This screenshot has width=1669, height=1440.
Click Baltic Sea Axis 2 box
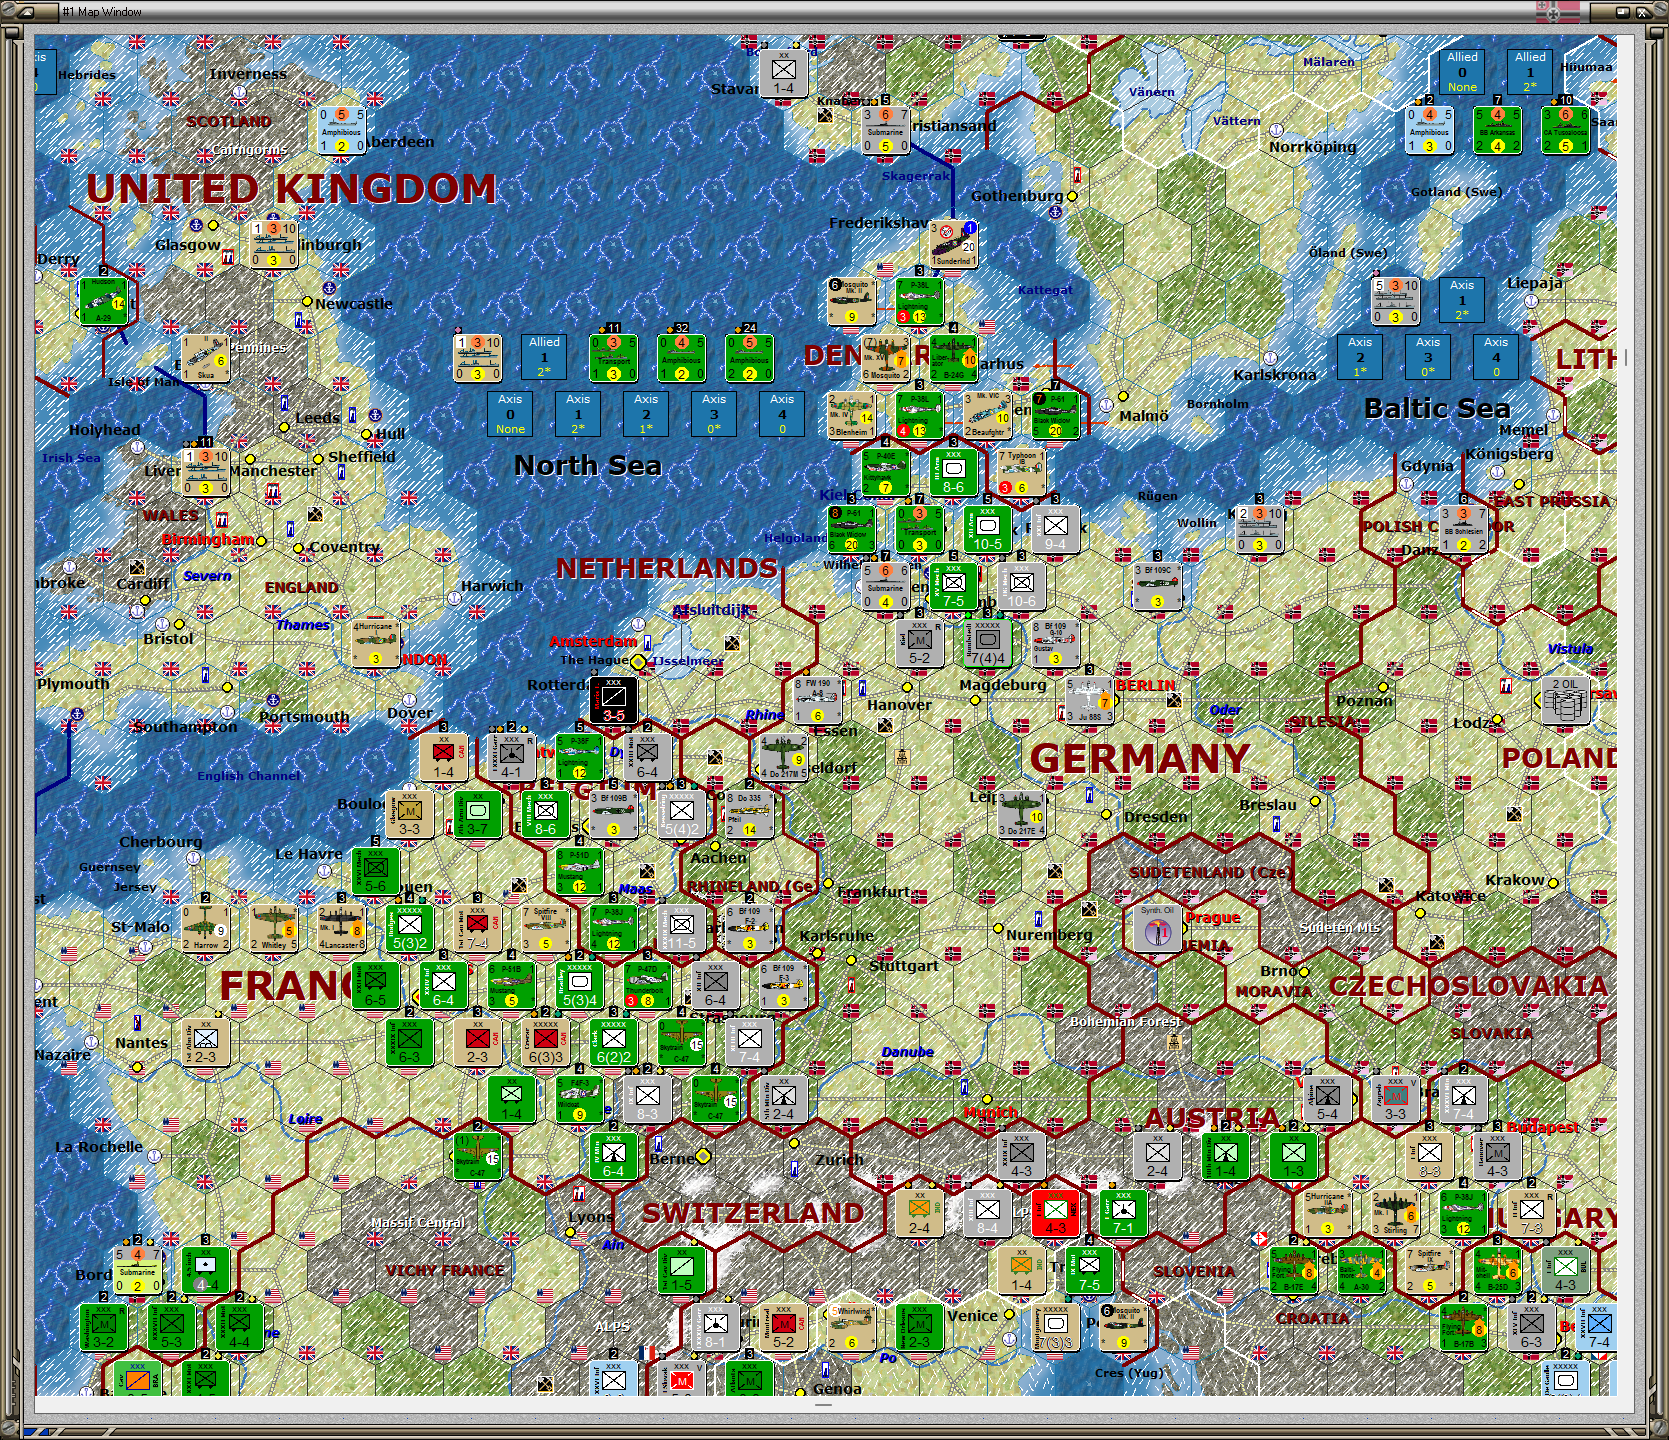pos(1360,357)
